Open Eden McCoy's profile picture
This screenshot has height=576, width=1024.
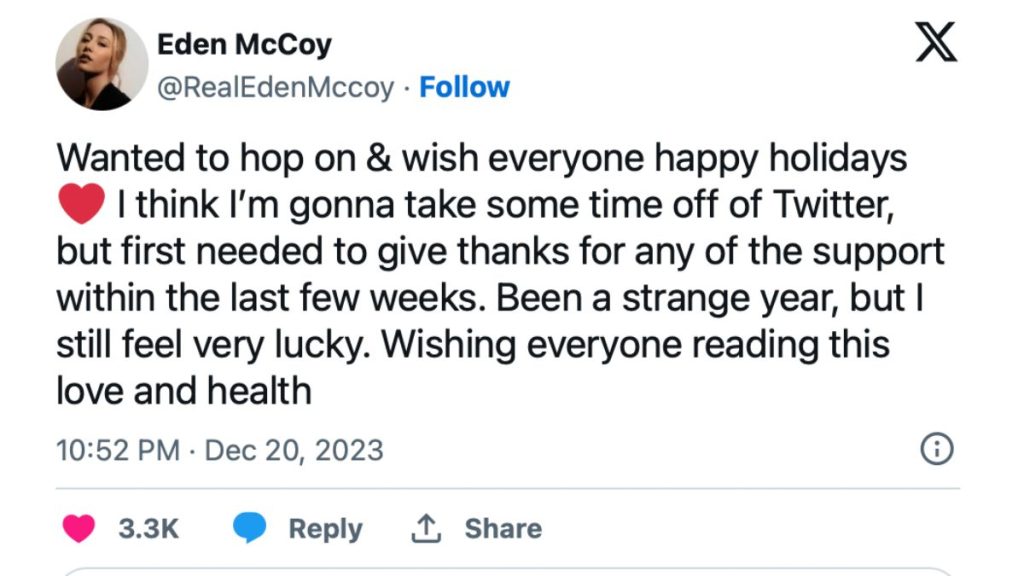[x=101, y=64]
